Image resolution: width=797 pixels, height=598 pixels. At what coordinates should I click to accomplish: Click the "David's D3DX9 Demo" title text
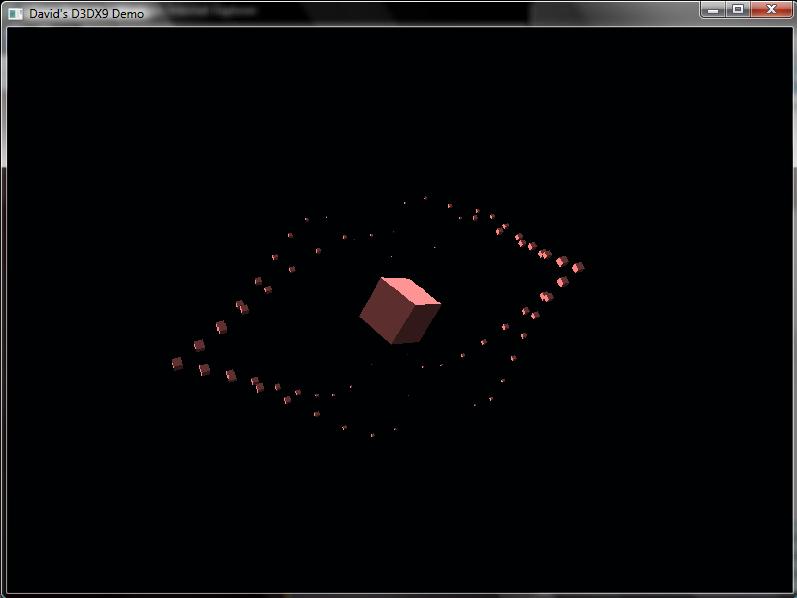(x=86, y=13)
